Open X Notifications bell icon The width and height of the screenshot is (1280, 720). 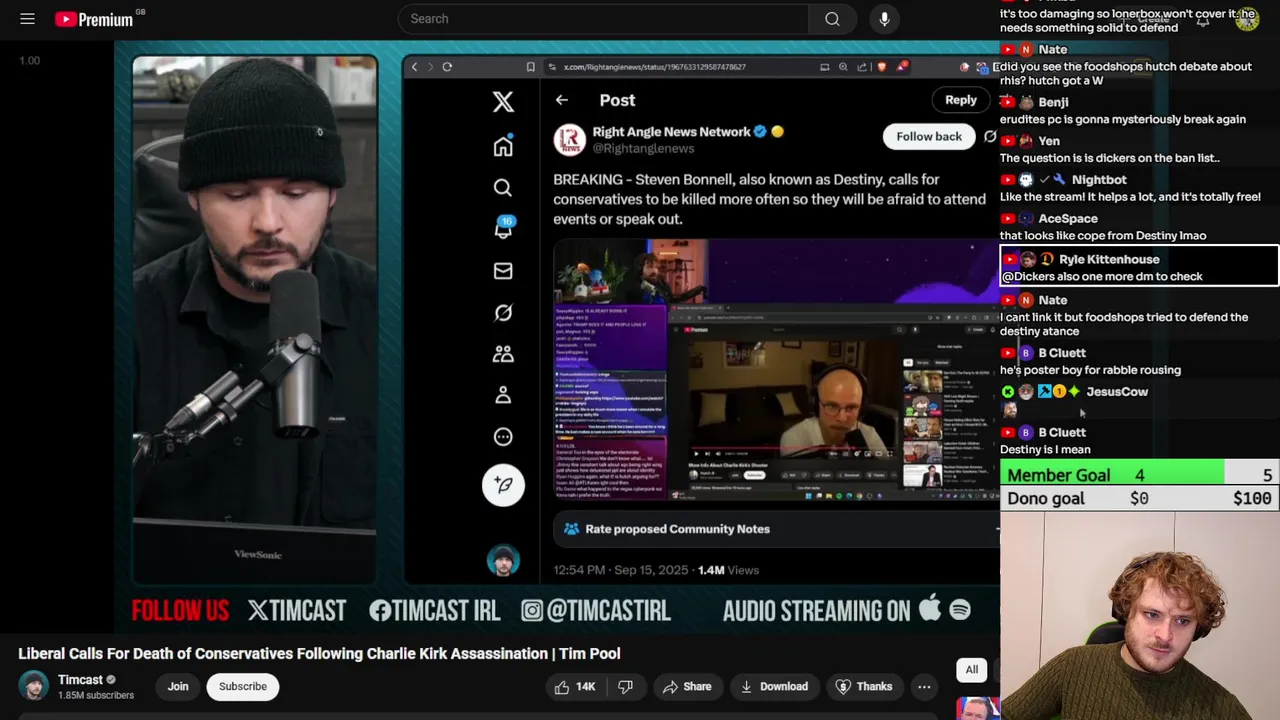[503, 229]
